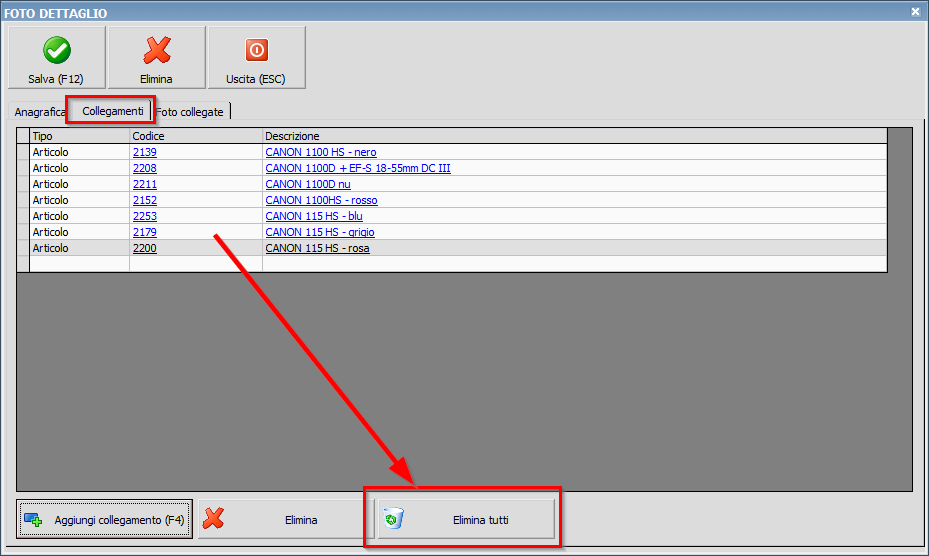Open code link 2152

tap(145, 200)
